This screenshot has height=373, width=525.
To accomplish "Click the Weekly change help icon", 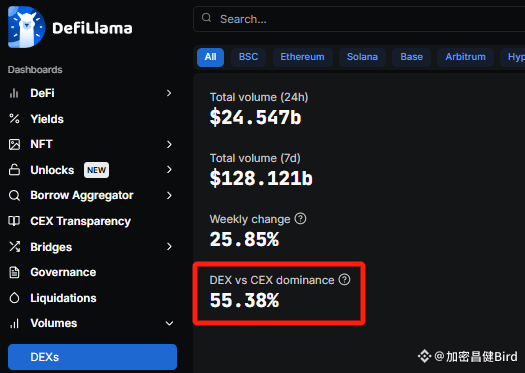I will [300, 219].
